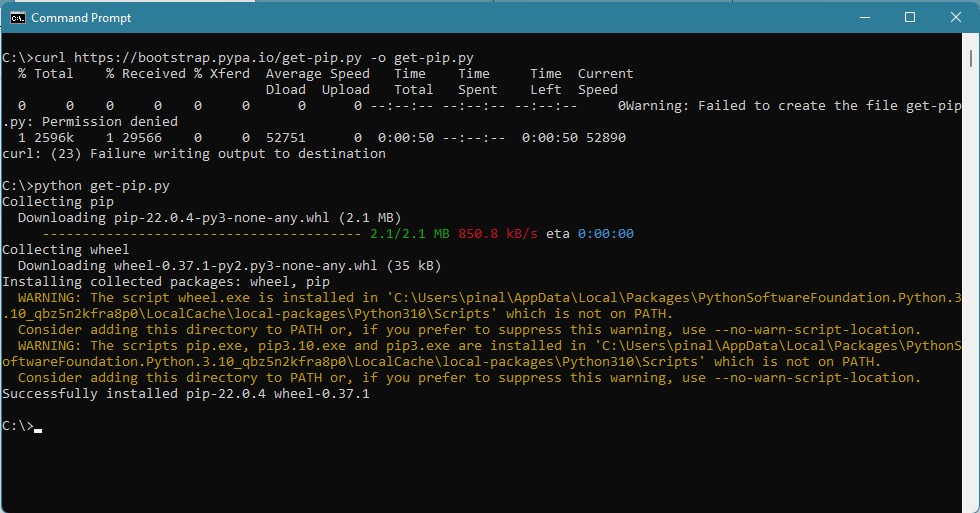Click the 'Command Prompt' title text
The height and width of the screenshot is (513, 980).
pyautogui.click(x=81, y=18)
